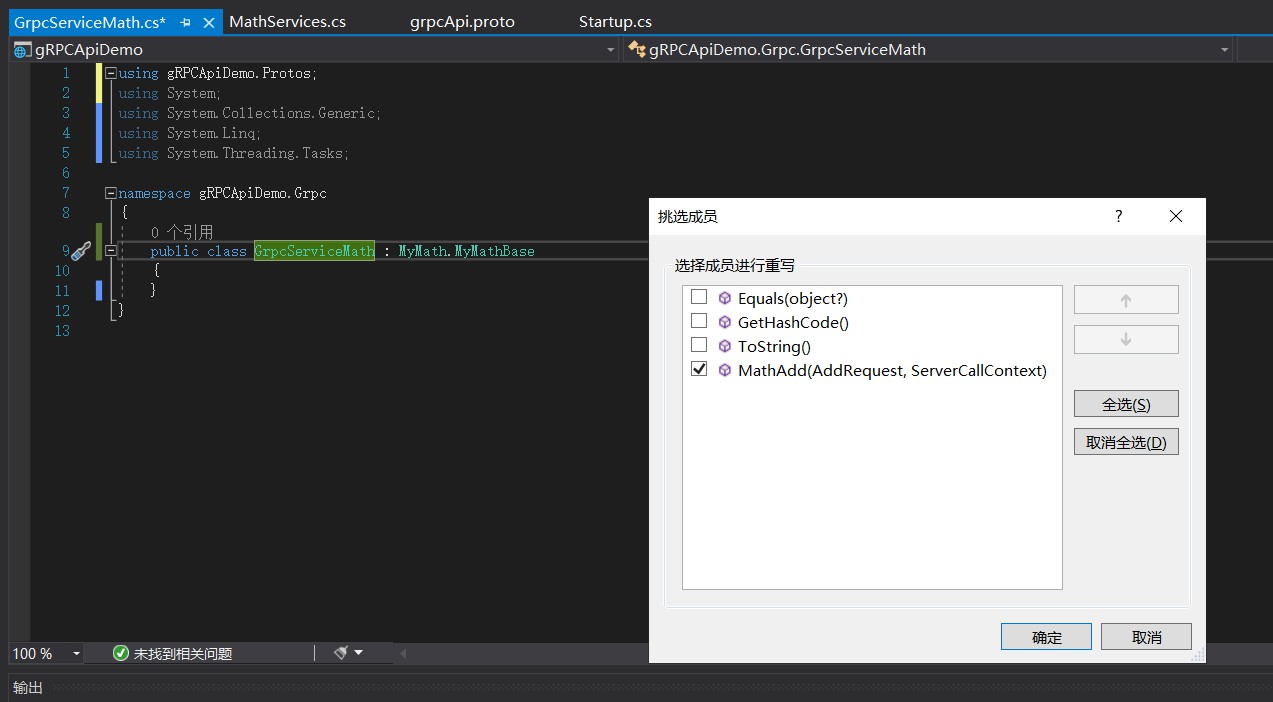Click the screwdriver quick actions icon
Image resolution: width=1273 pixels, height=702 pixels.
pyautogui.click(x=81, y=251)
